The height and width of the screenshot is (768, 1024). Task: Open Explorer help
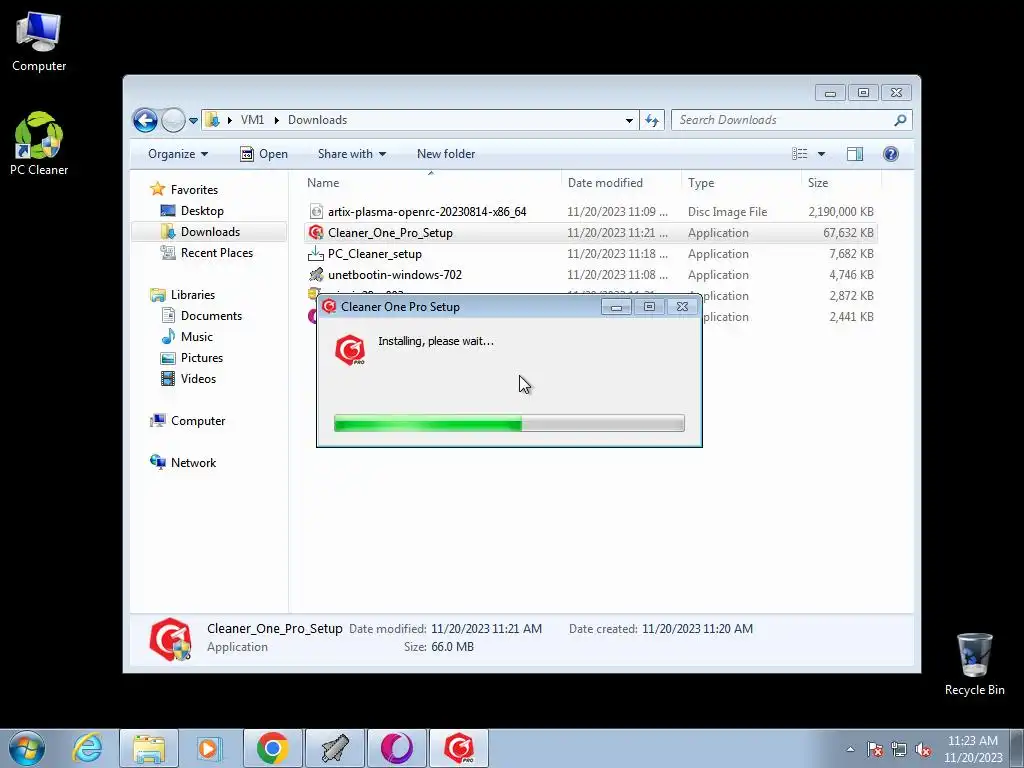point(891,154)
